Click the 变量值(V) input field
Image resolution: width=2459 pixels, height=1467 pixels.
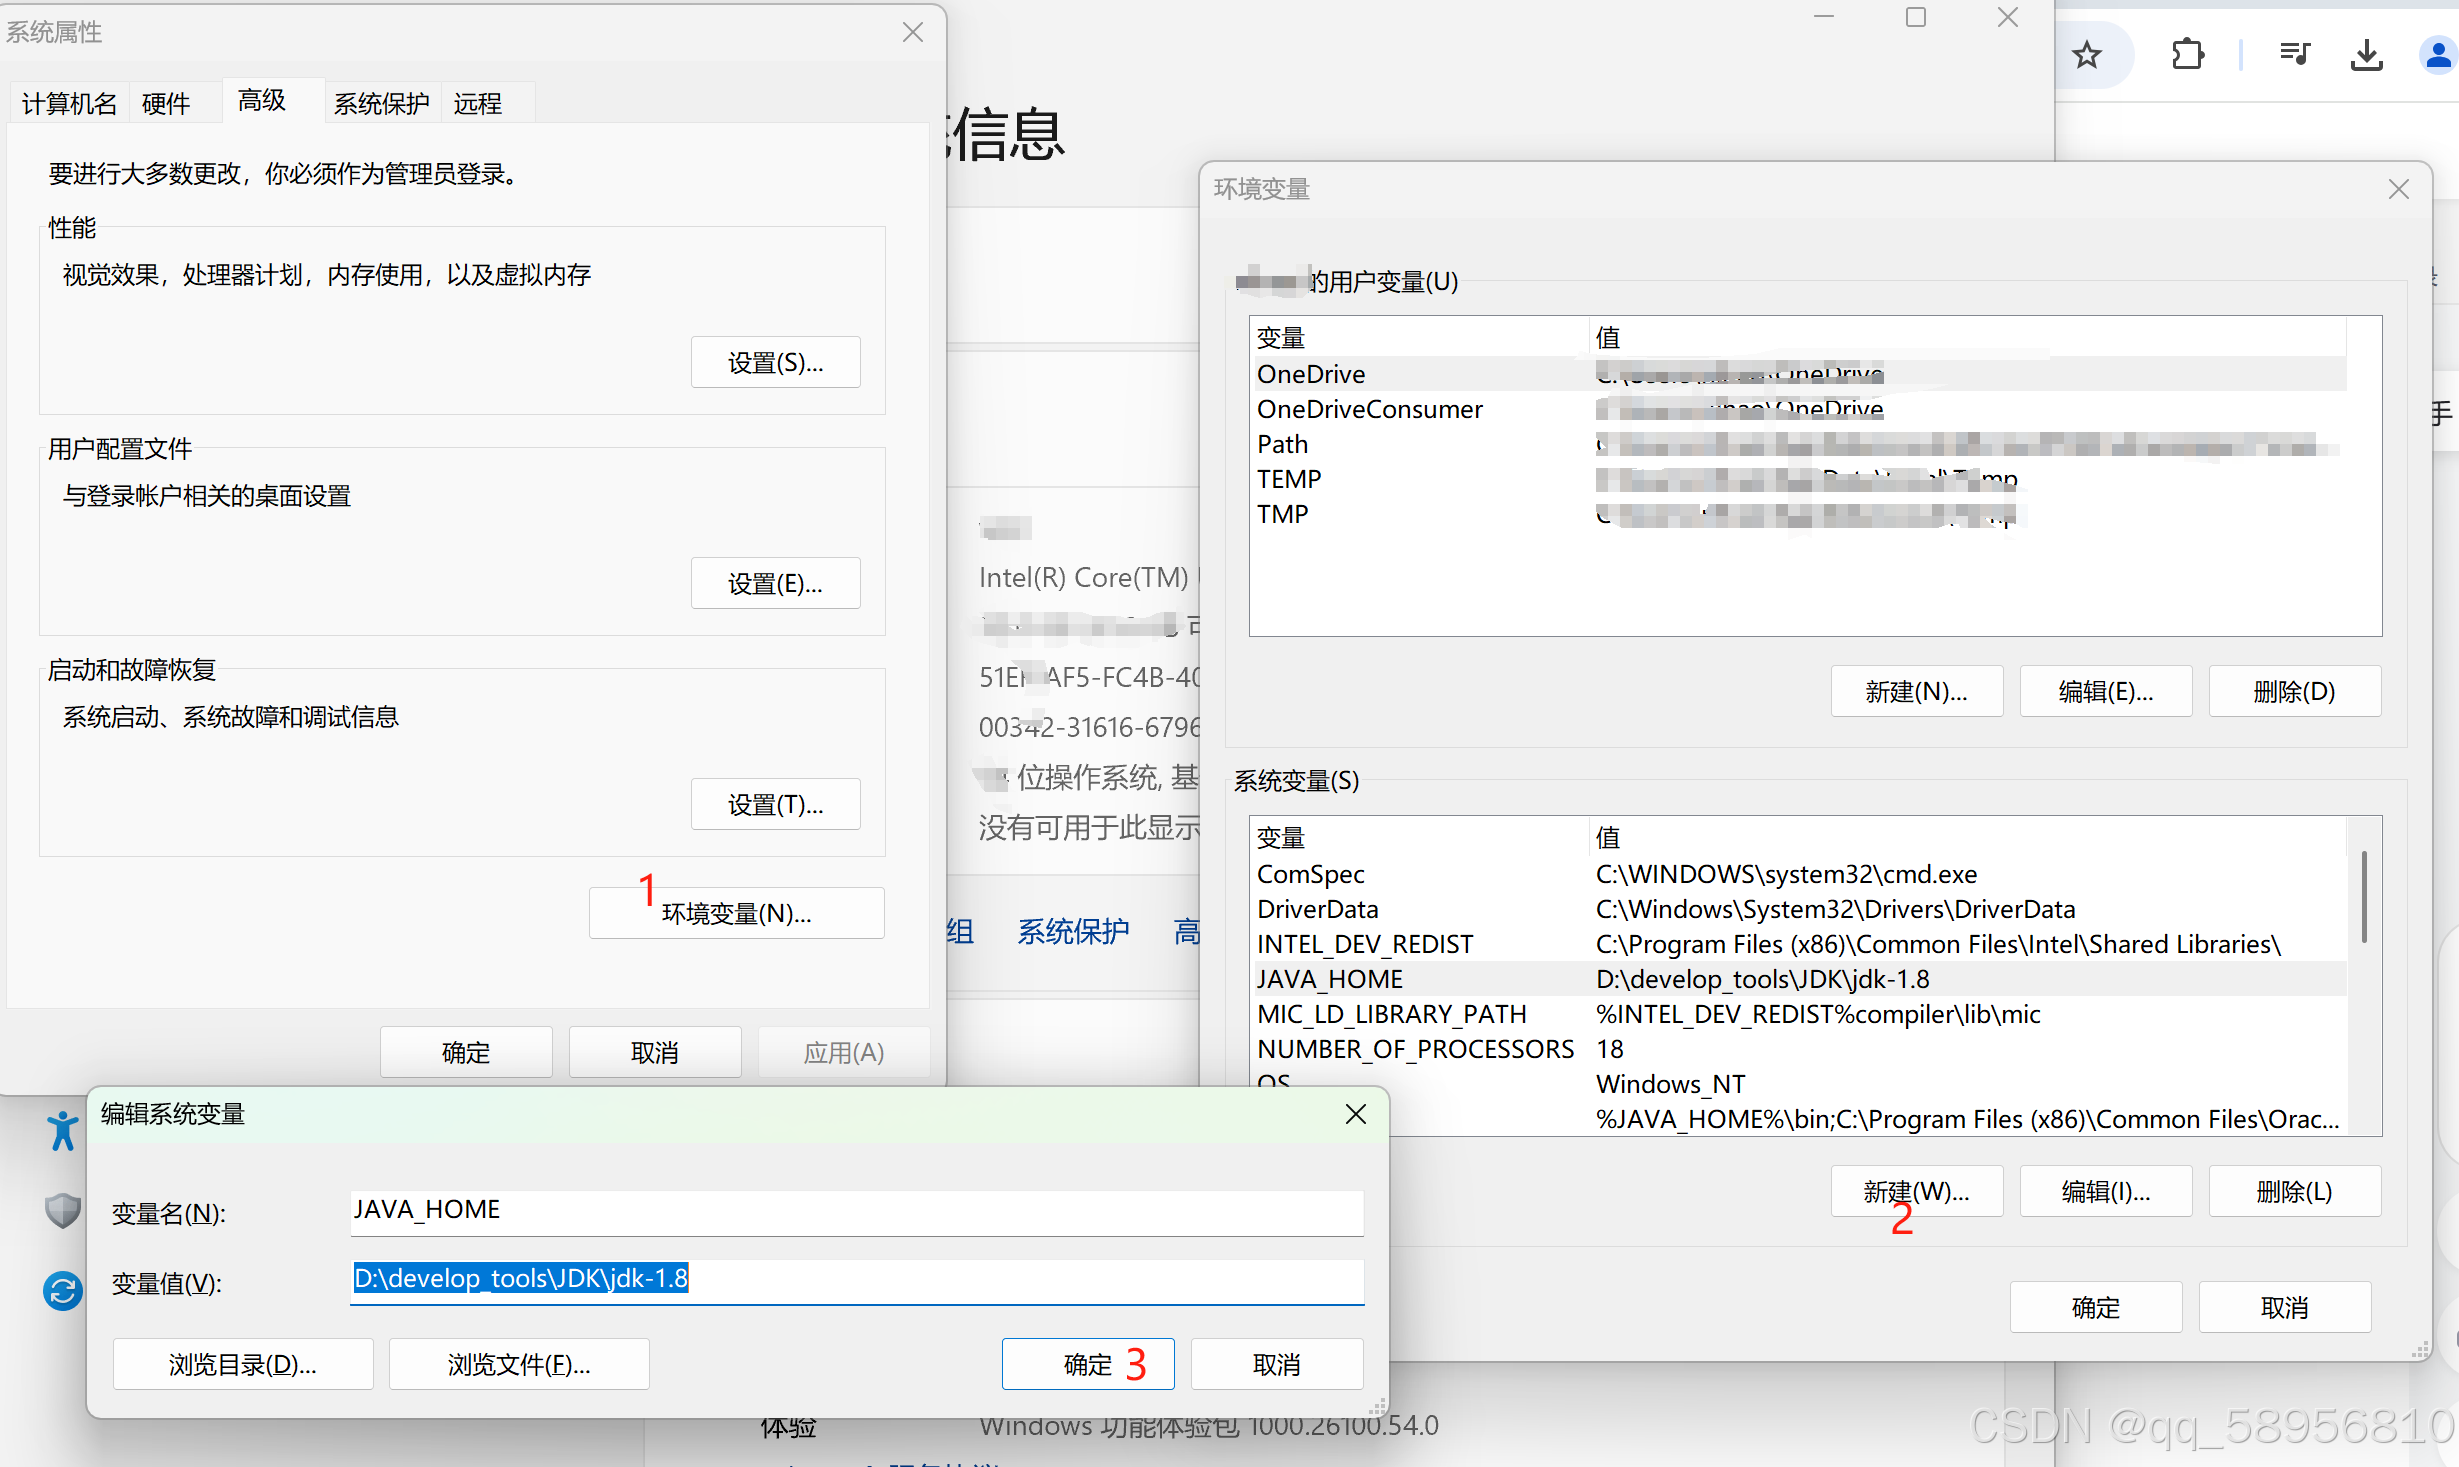pyautogui.click(x=856, y=1279)
